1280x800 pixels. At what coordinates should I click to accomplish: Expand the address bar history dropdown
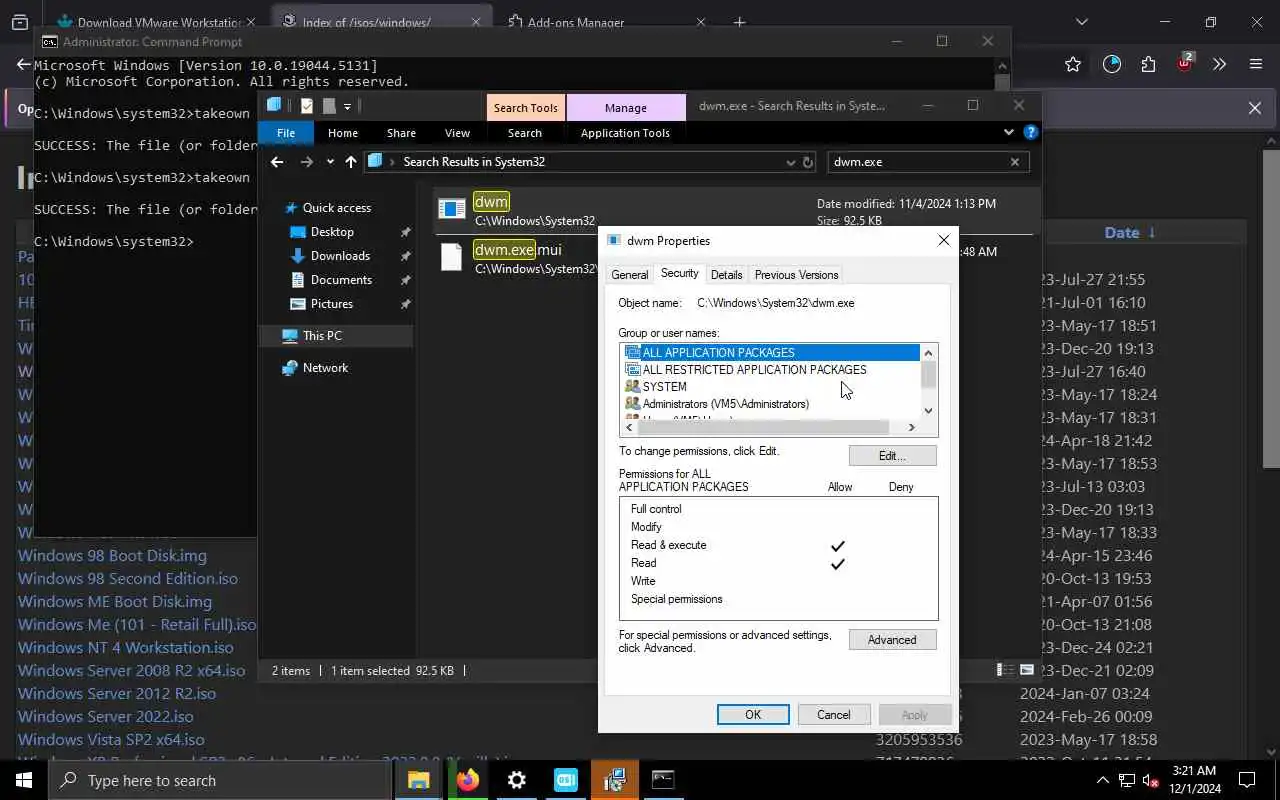click(x=791, y=162)
